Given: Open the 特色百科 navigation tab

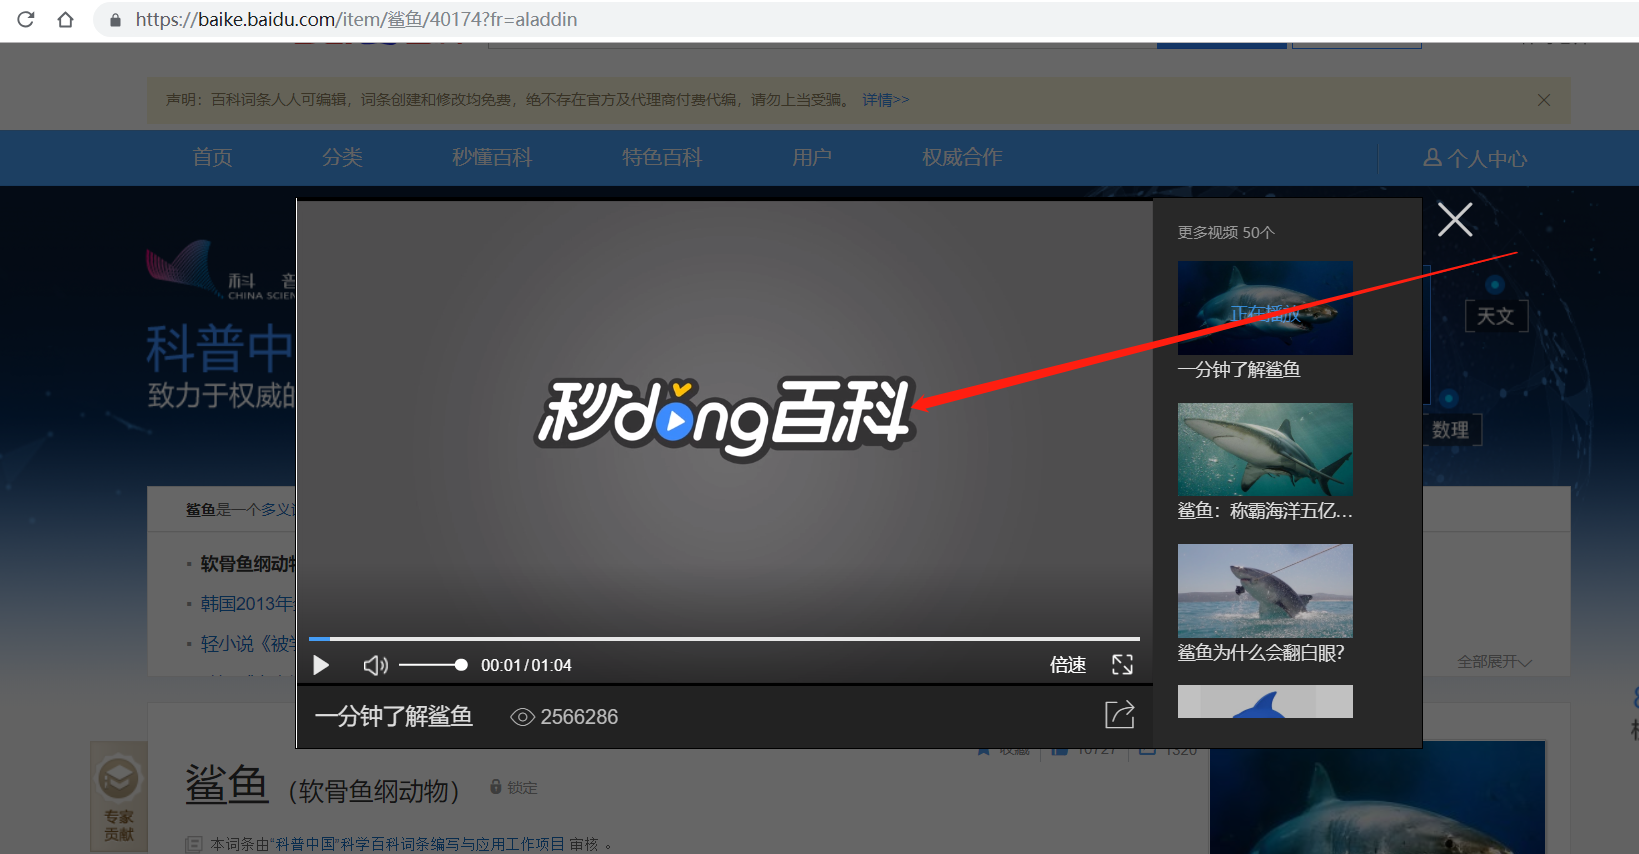Looking at the screenshot, I should [662, 157].
